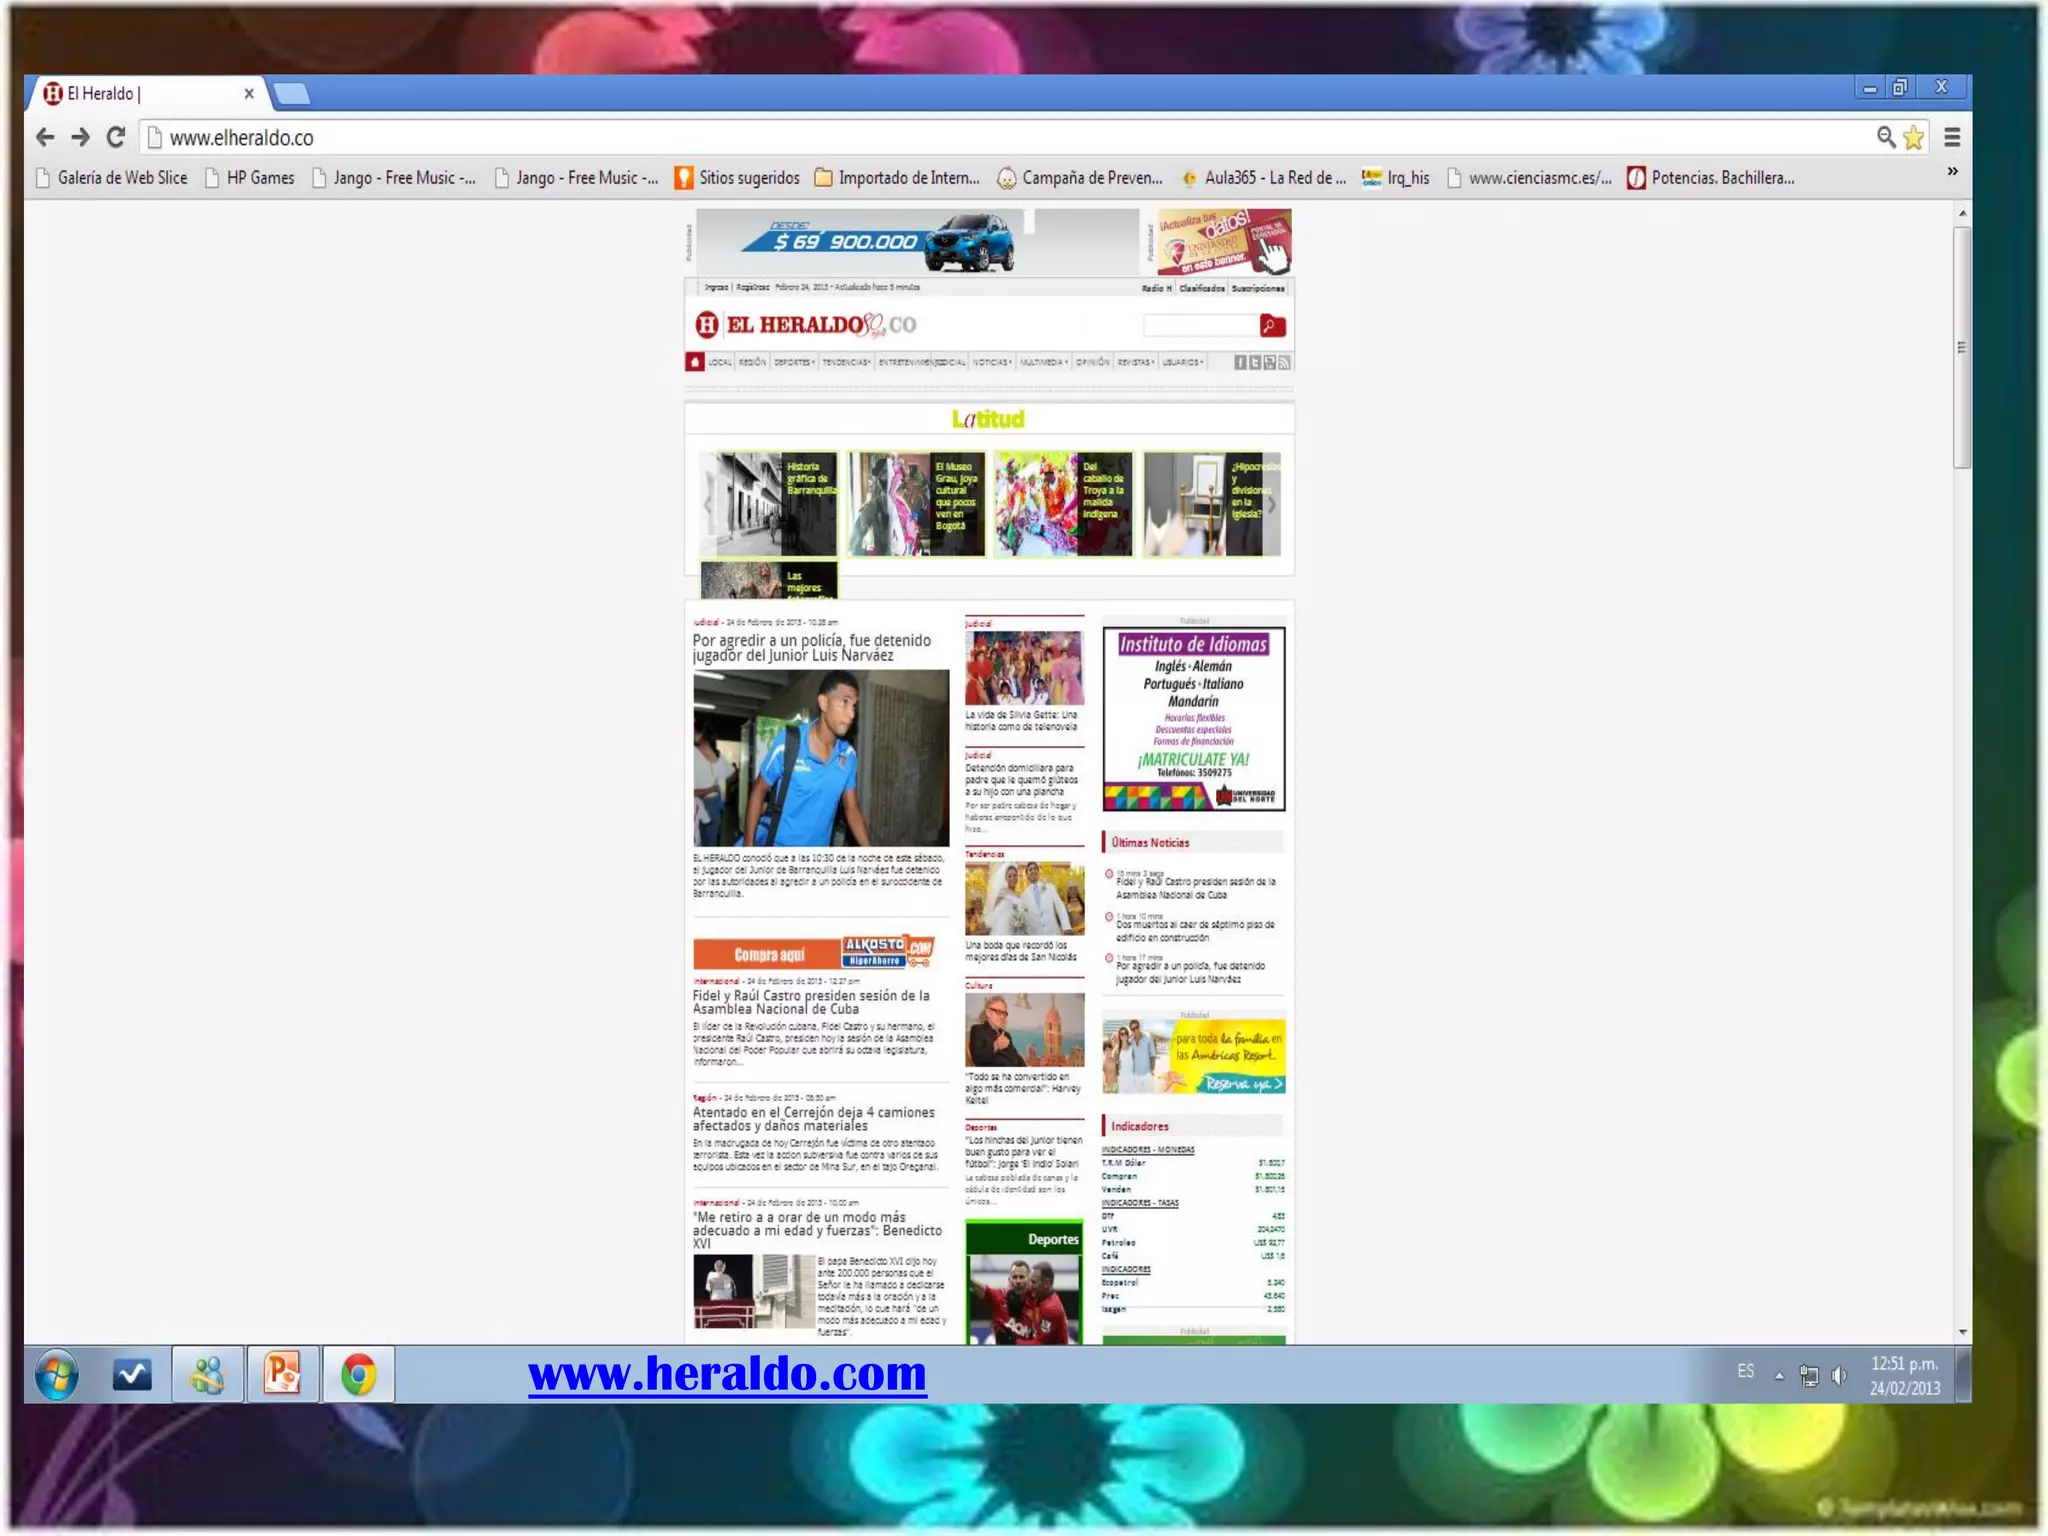The image size is (2048, 1536).
Task: Open the Importado de Intern... bookmark folder
Action: 897,178
